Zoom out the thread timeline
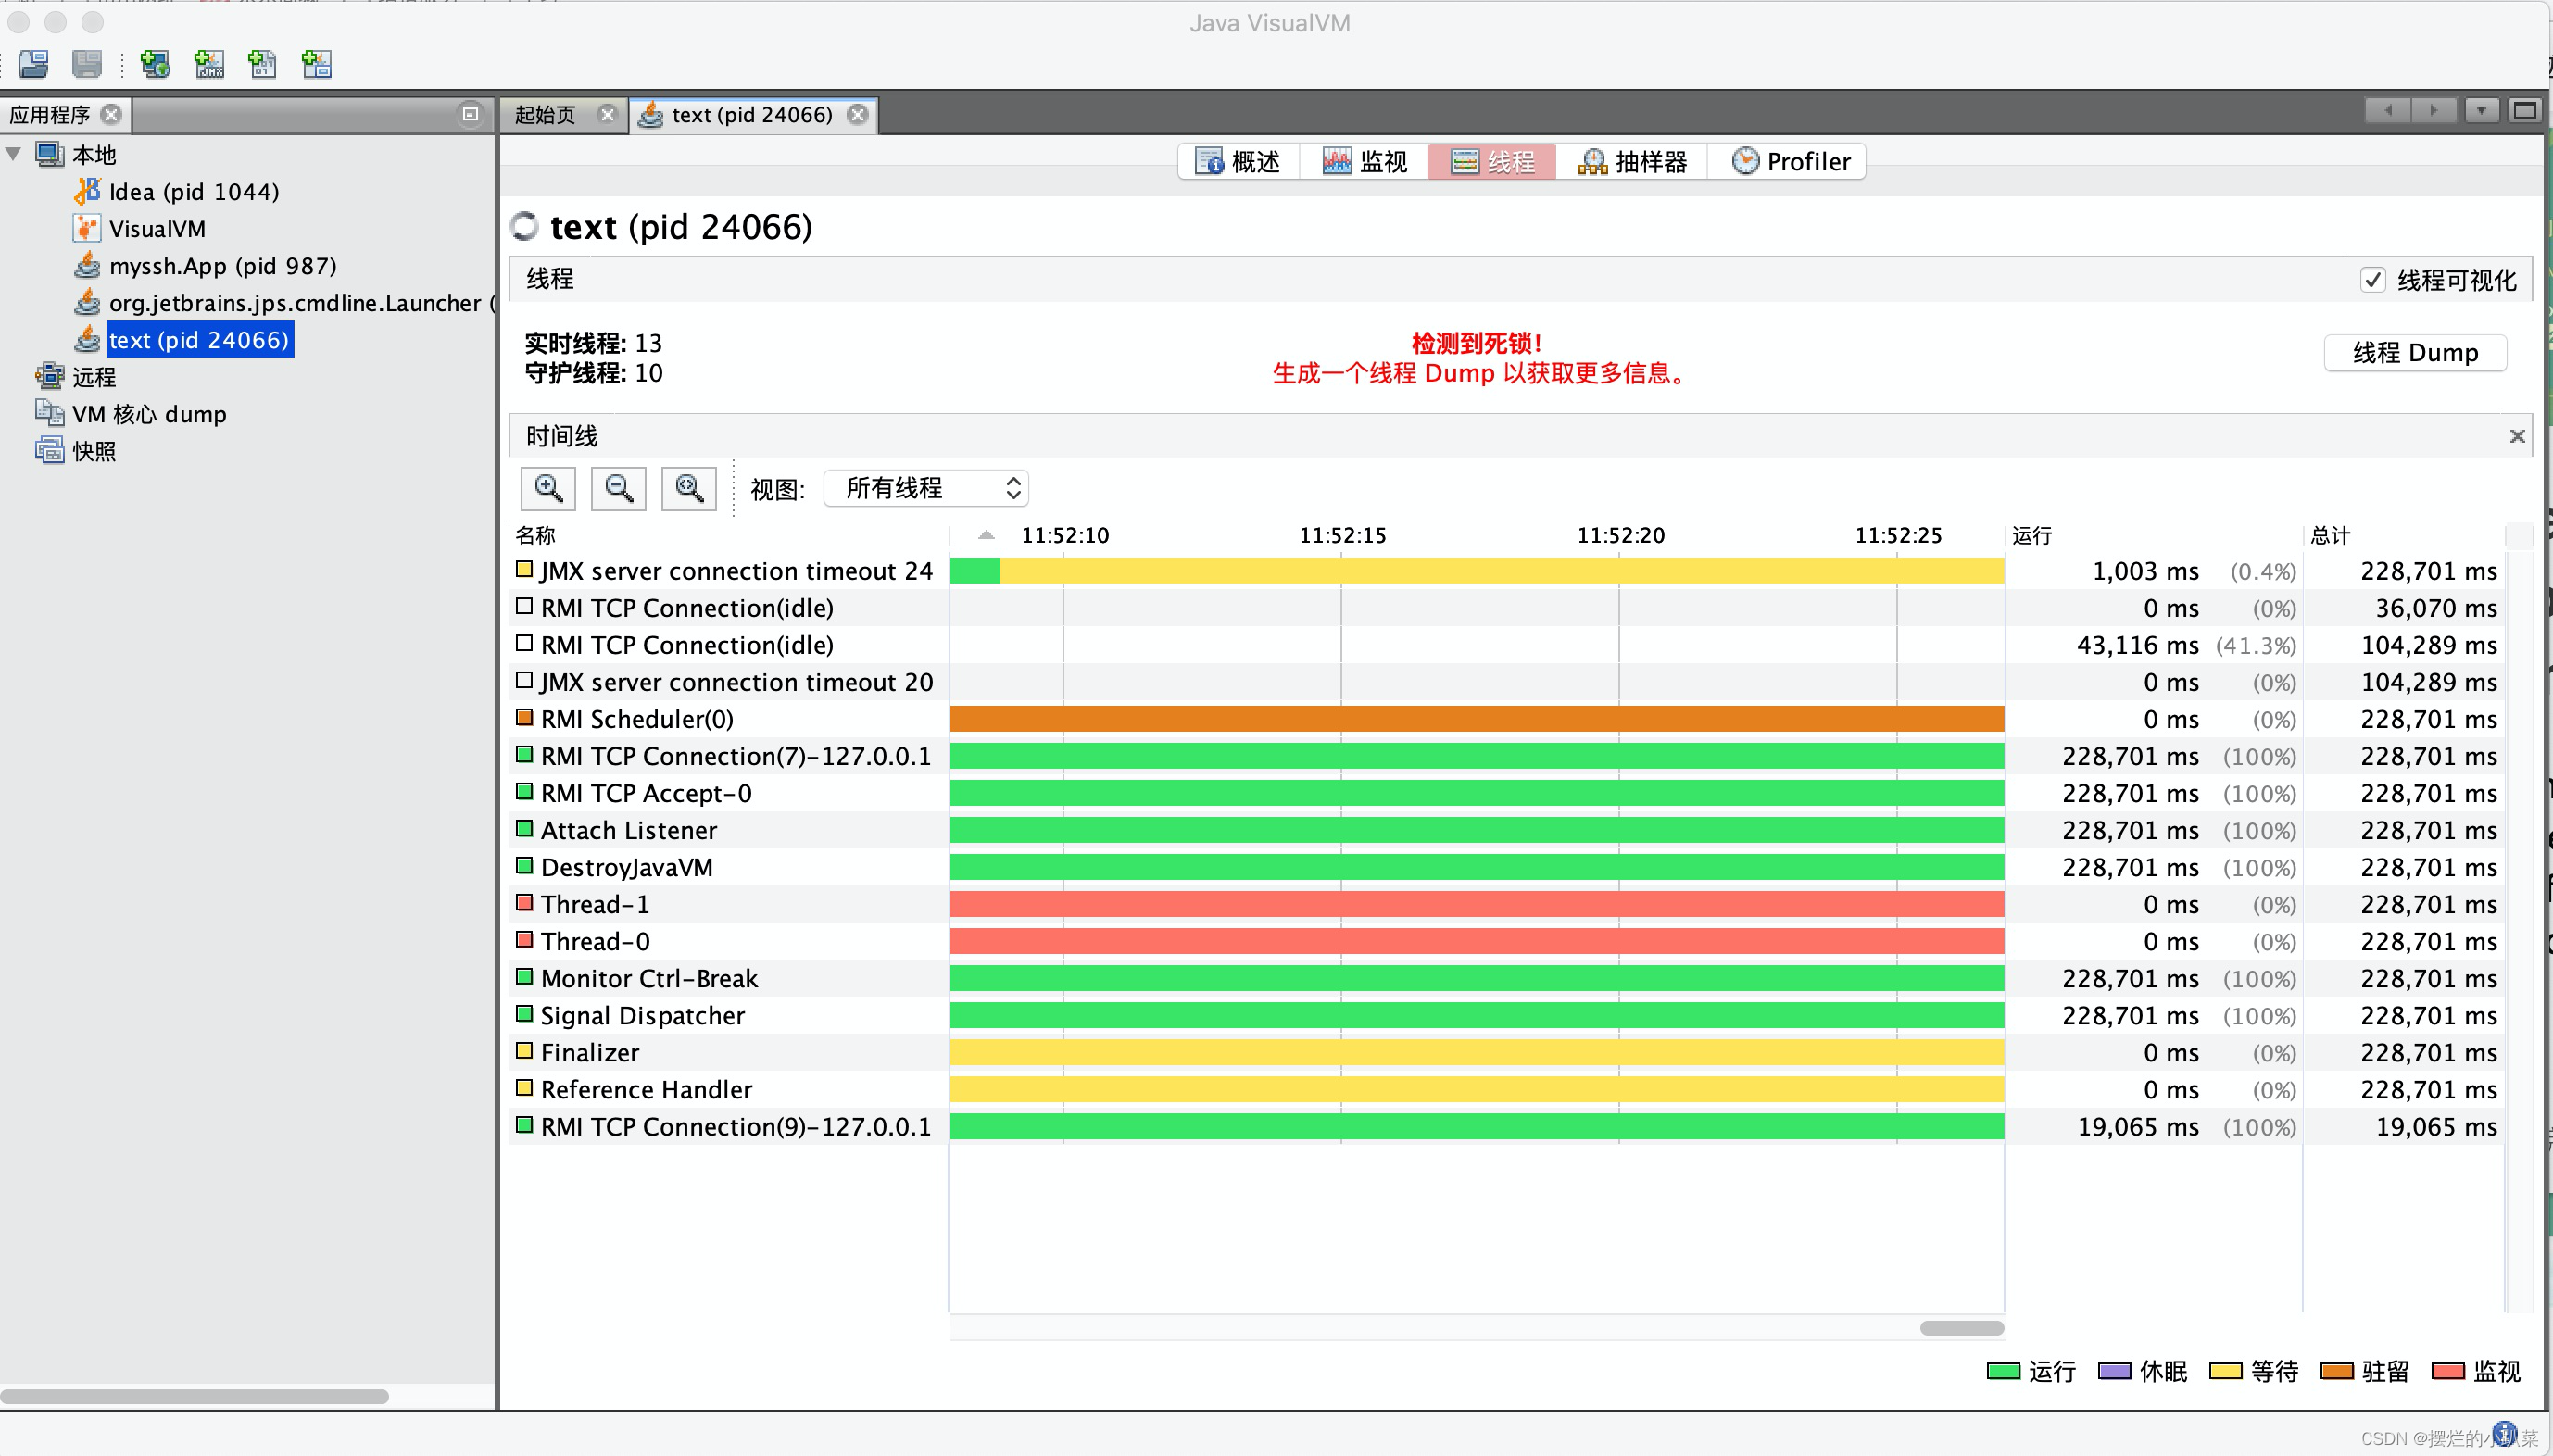 618,488
